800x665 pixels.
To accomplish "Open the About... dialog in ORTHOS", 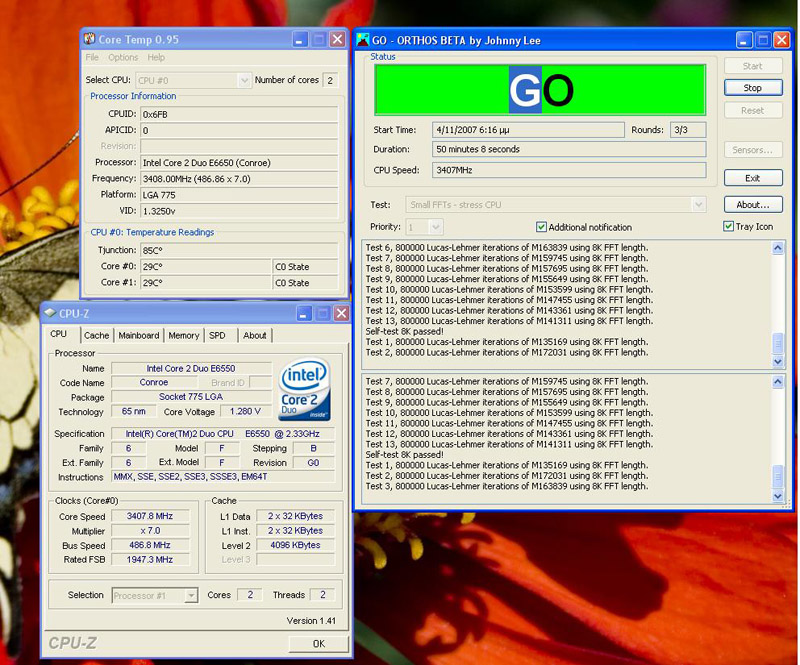I will coord(753,205).
